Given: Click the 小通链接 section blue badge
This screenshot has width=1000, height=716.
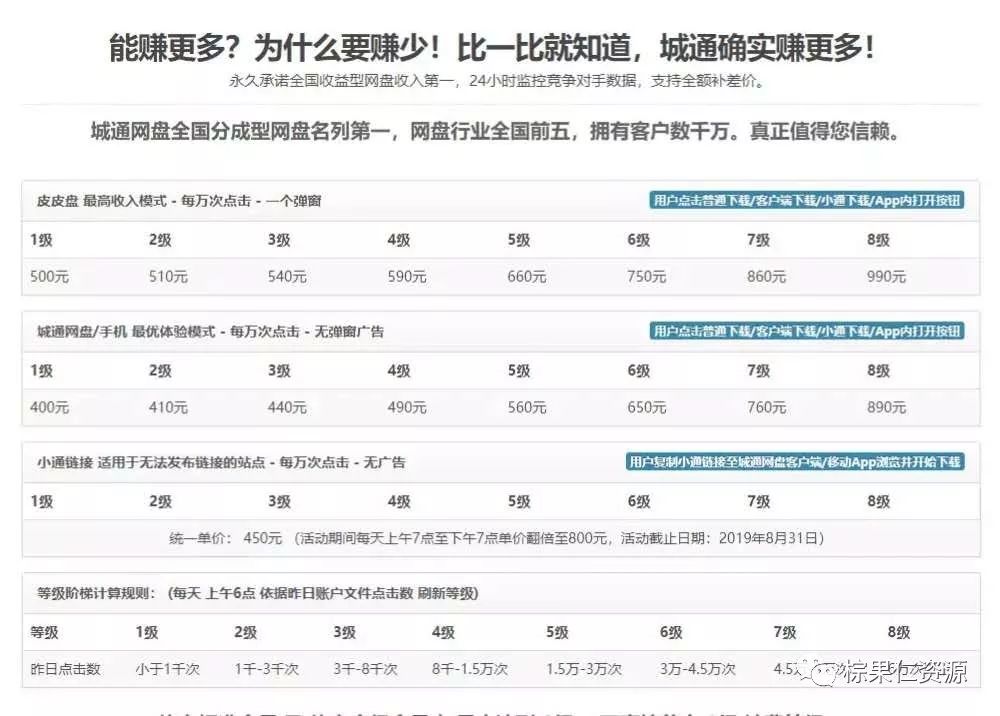Looking at the screenshot, I should pos(795,460).
